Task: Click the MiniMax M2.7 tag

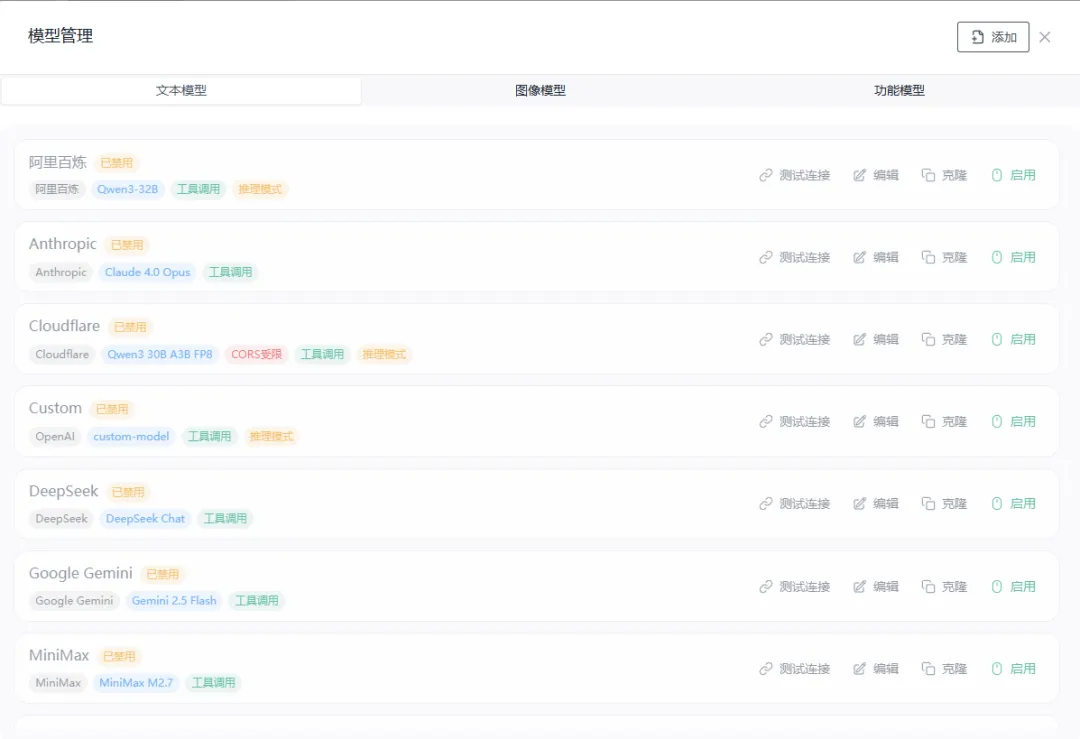Action: (136, 683)
